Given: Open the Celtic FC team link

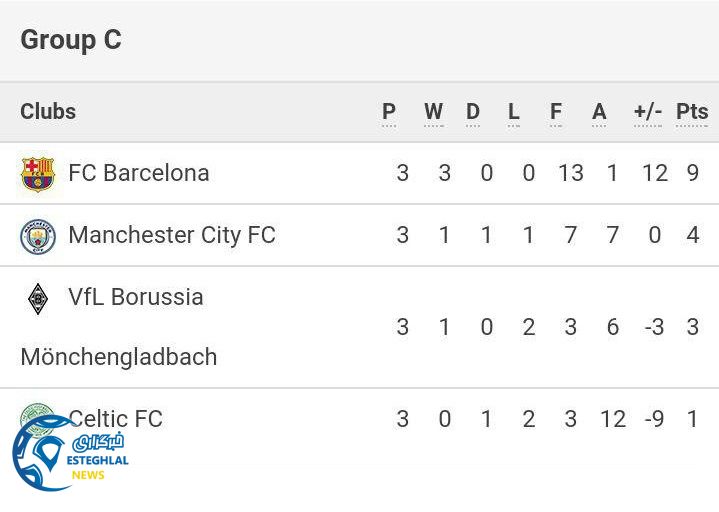Looking at the screenshot, I should click(x=115, y=418).
